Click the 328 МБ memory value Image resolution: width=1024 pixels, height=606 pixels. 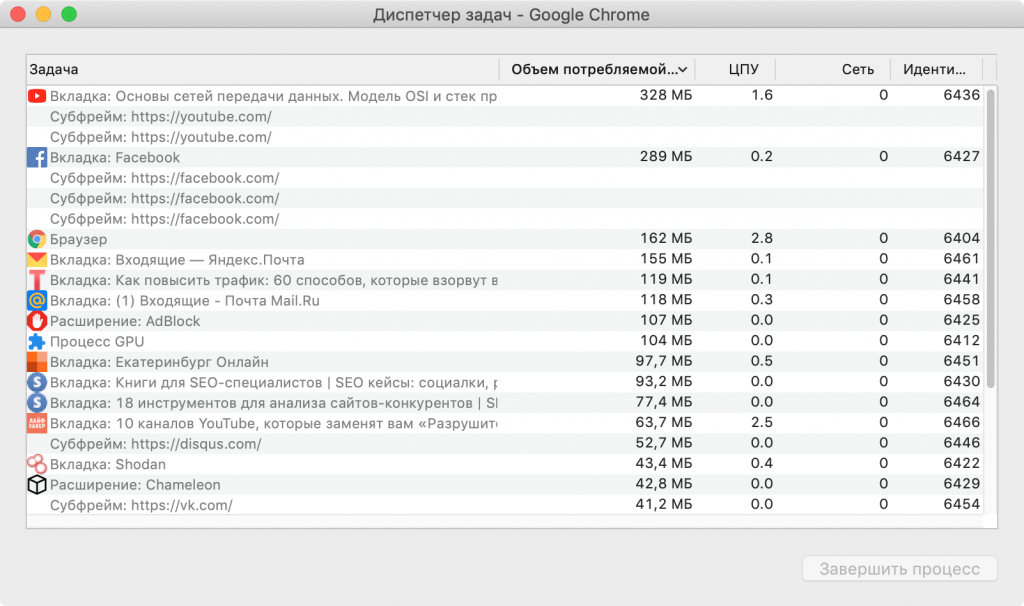pyautogui.click(x=665, y=95)
